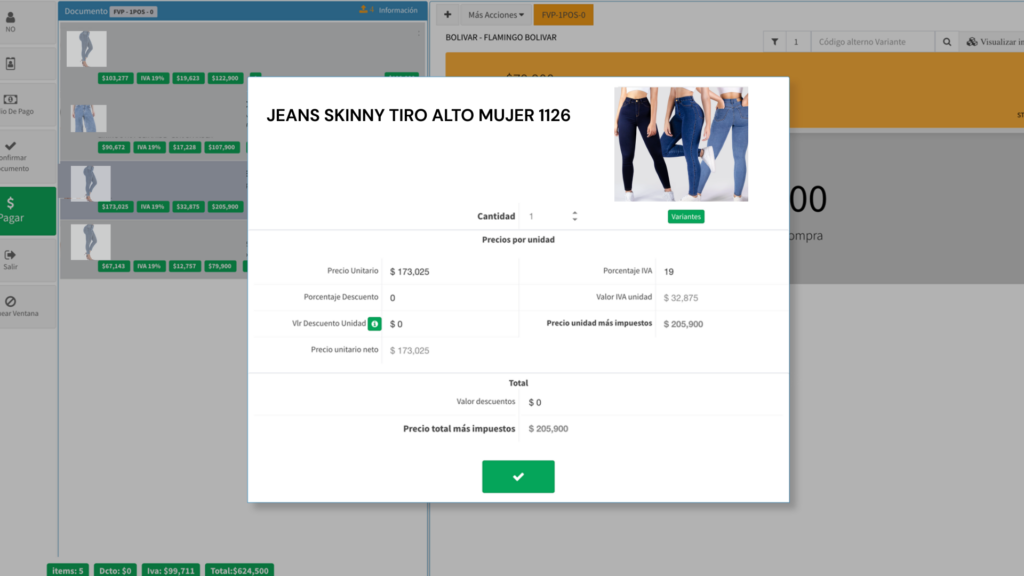This screenshot has width=1024, height=576.
Task: Open the Medio De Pago money icon
Action: pyautogui.click(x=10, y=99)
